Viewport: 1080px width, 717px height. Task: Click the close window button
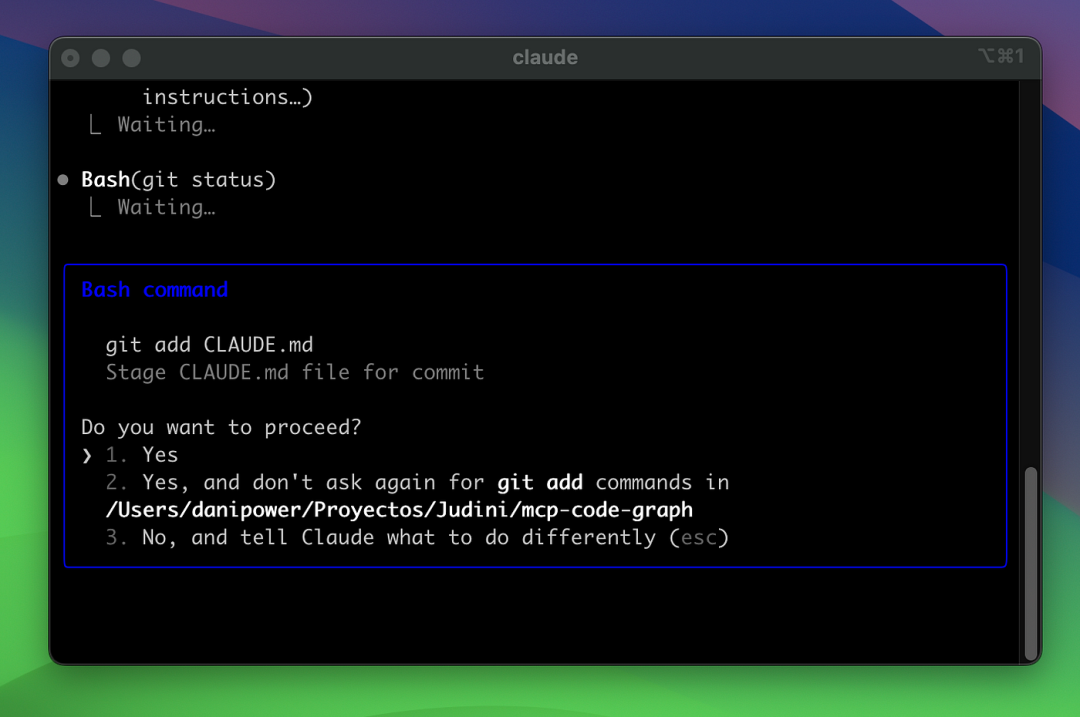coord(70,59)
